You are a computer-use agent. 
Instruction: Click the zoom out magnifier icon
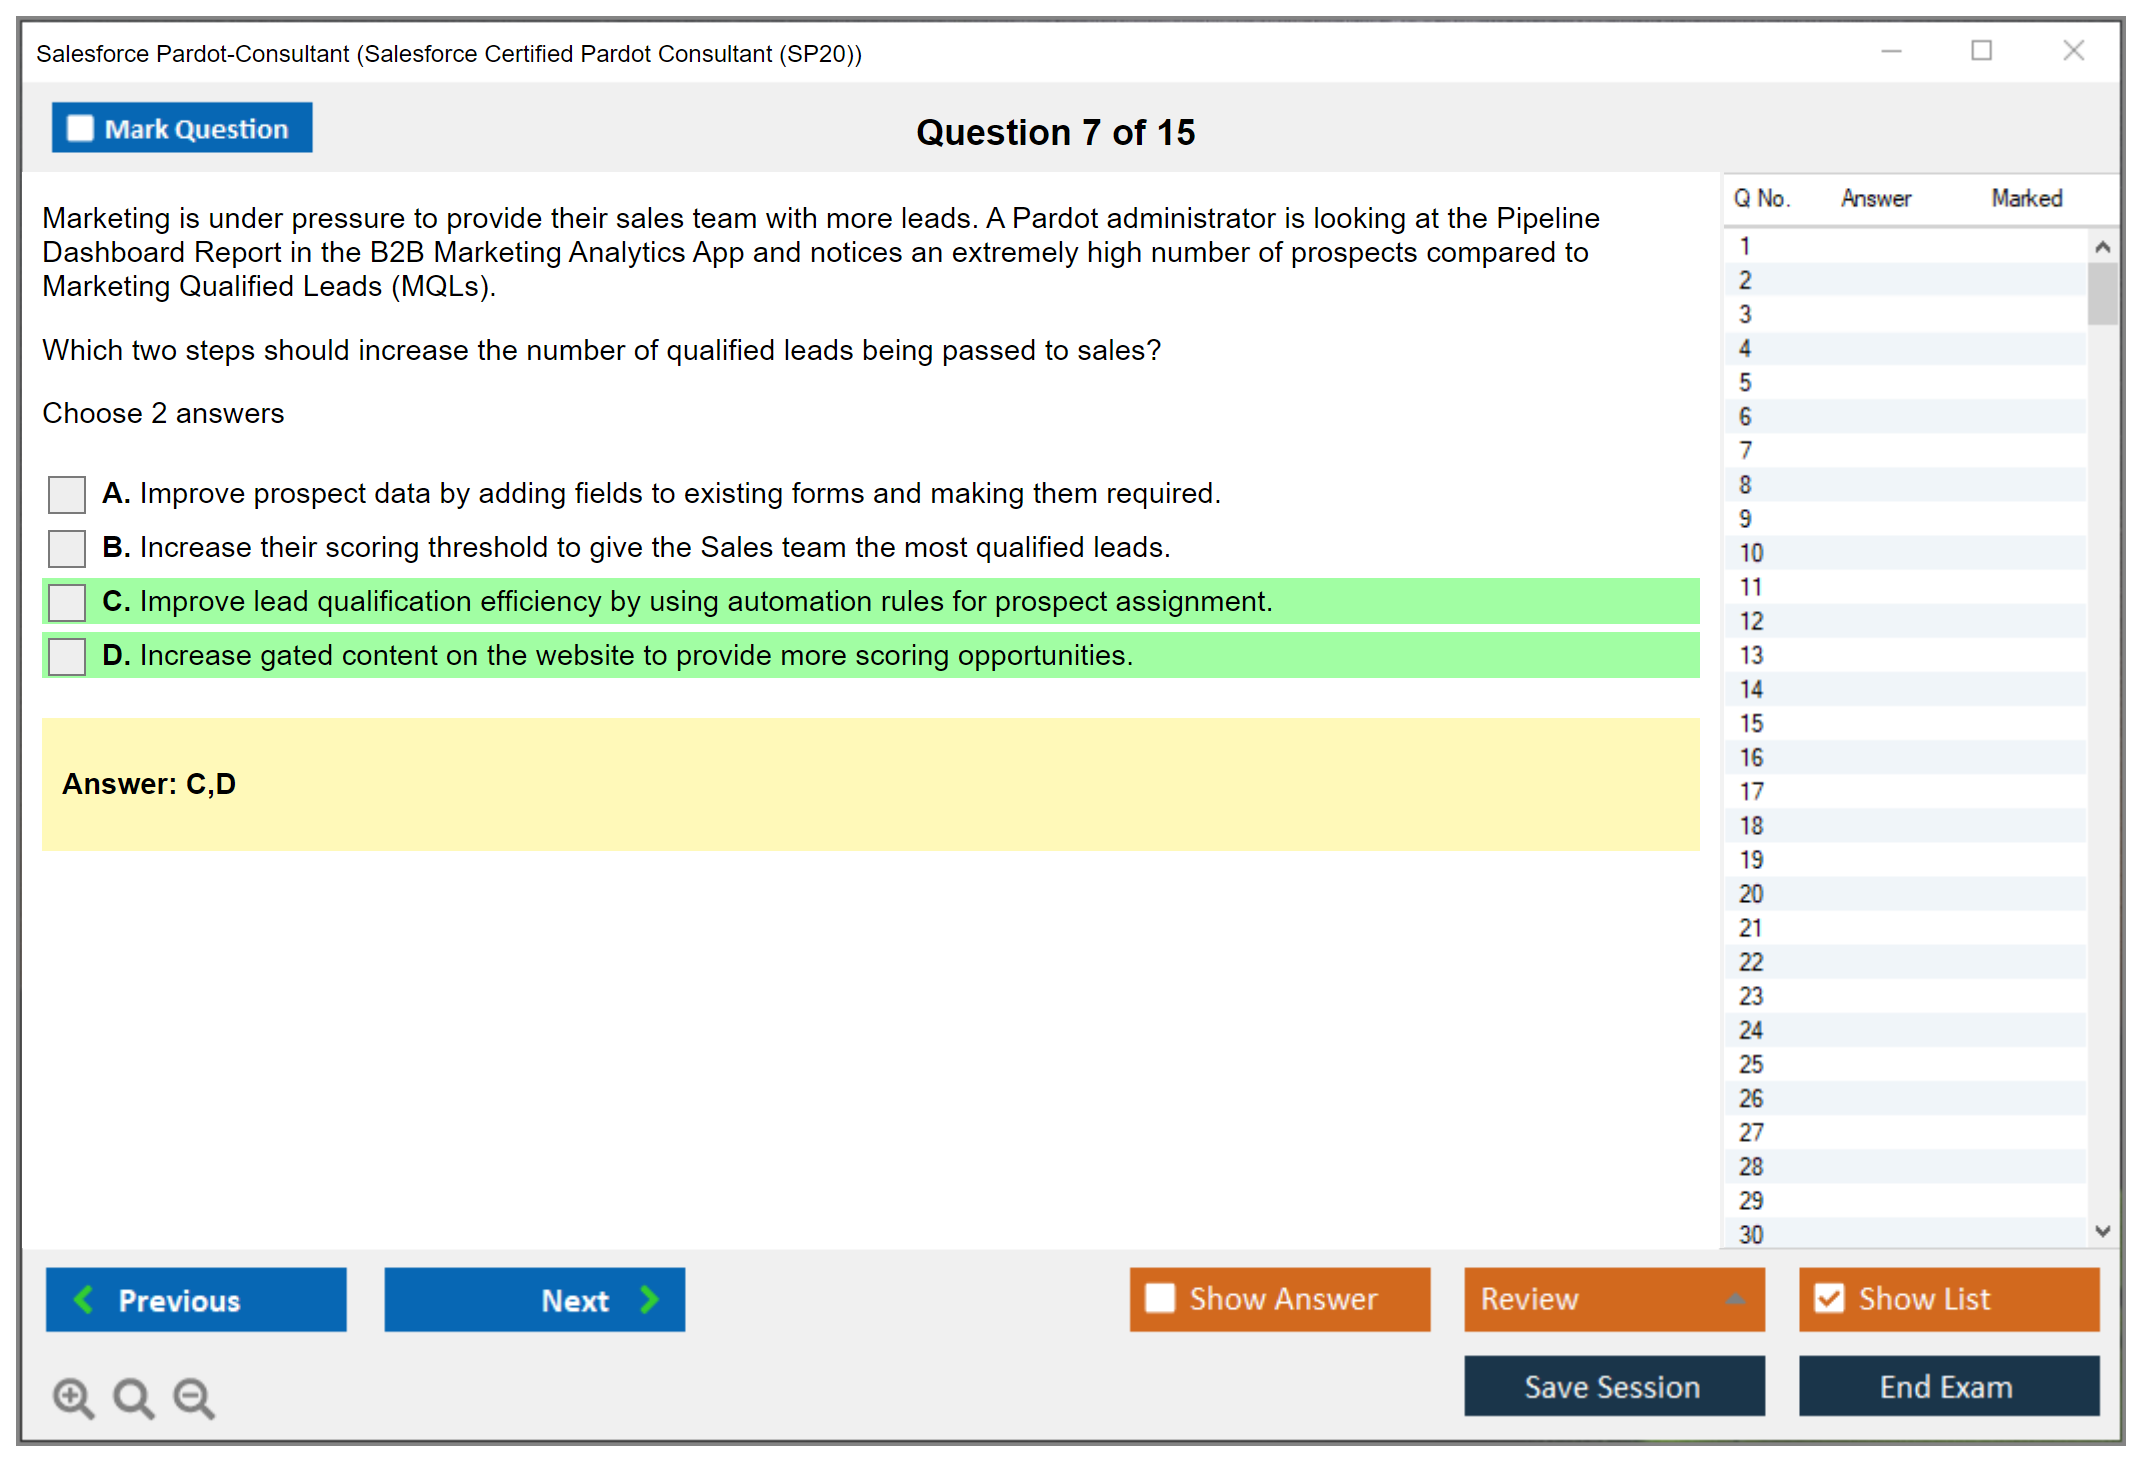point(194,1397)
